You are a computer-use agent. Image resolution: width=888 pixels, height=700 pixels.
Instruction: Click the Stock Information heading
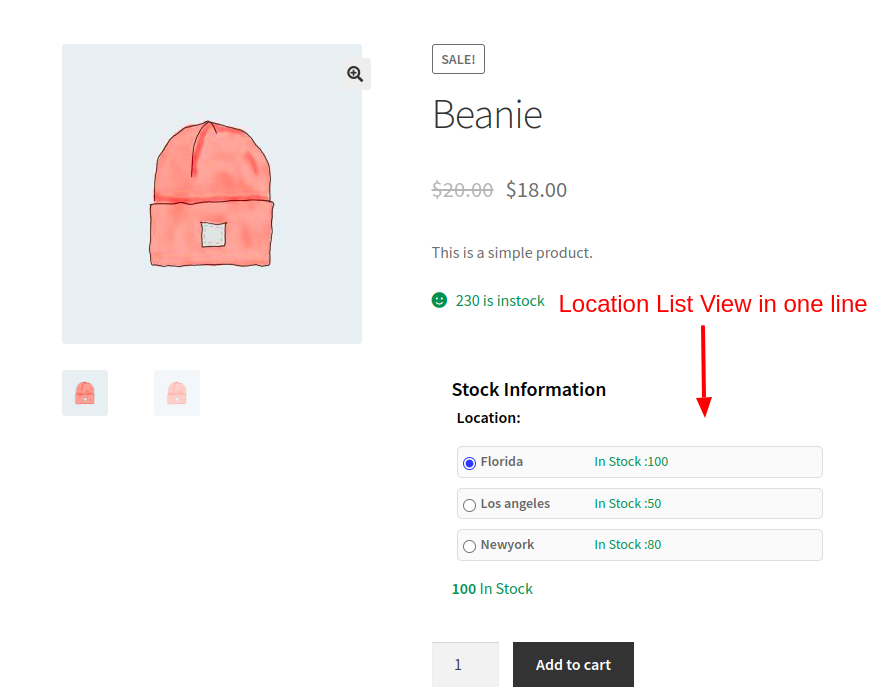[x=528, y=389]
